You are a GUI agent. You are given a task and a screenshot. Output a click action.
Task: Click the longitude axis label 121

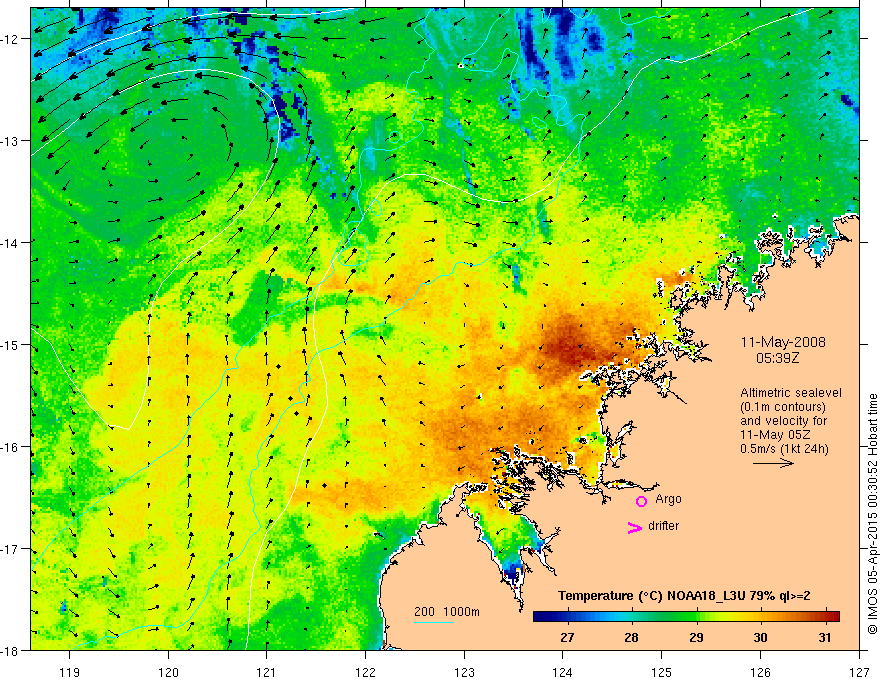(267, 672)
